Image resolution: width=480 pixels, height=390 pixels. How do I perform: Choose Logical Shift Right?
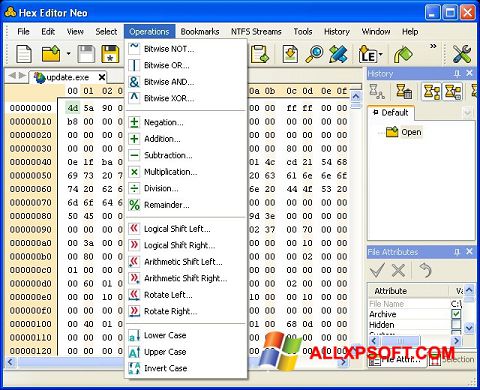186,245
